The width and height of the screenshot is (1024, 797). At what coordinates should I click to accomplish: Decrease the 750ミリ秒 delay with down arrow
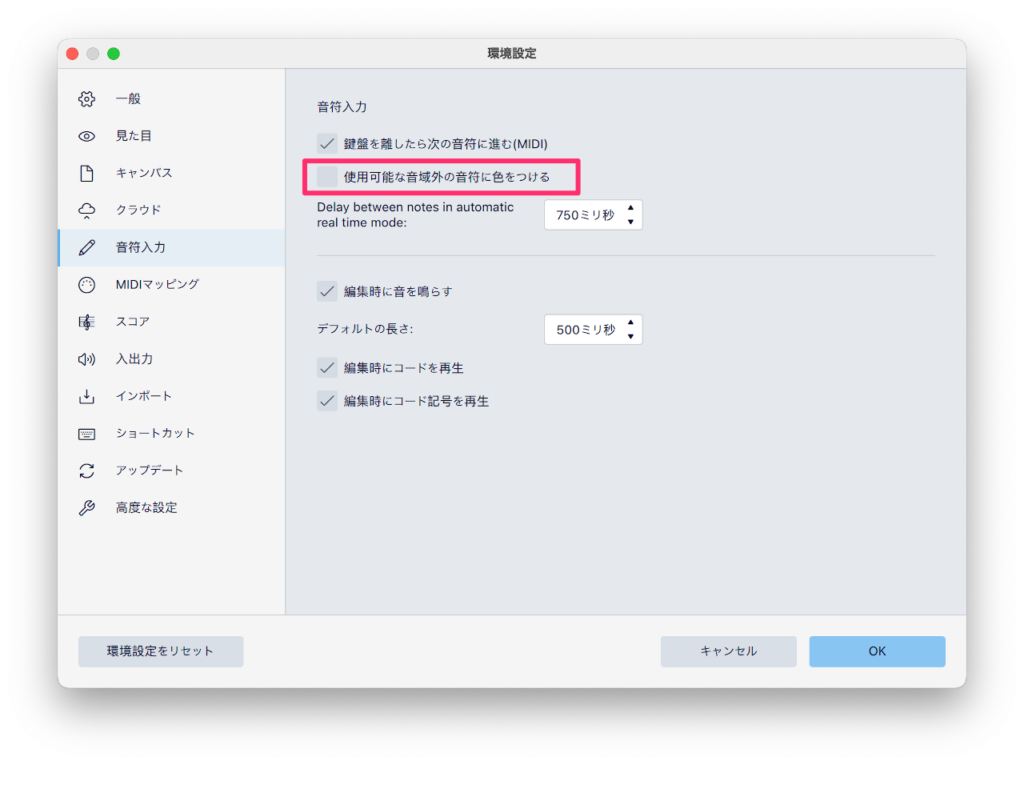click(x=630, y=222)
